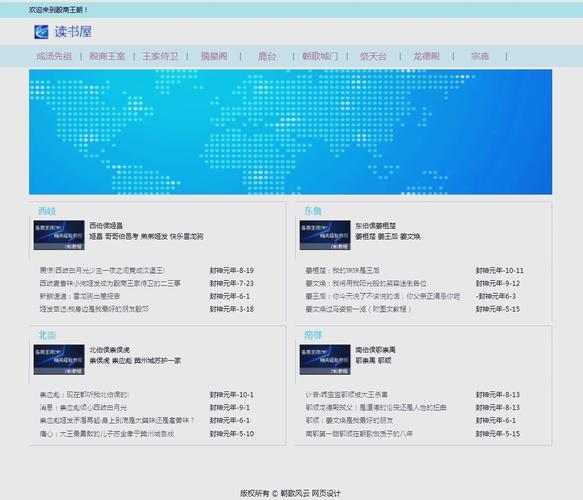Open the 东鲁 article dated 封神元年-5-15

pyautogui.click(x=358, y=309)
